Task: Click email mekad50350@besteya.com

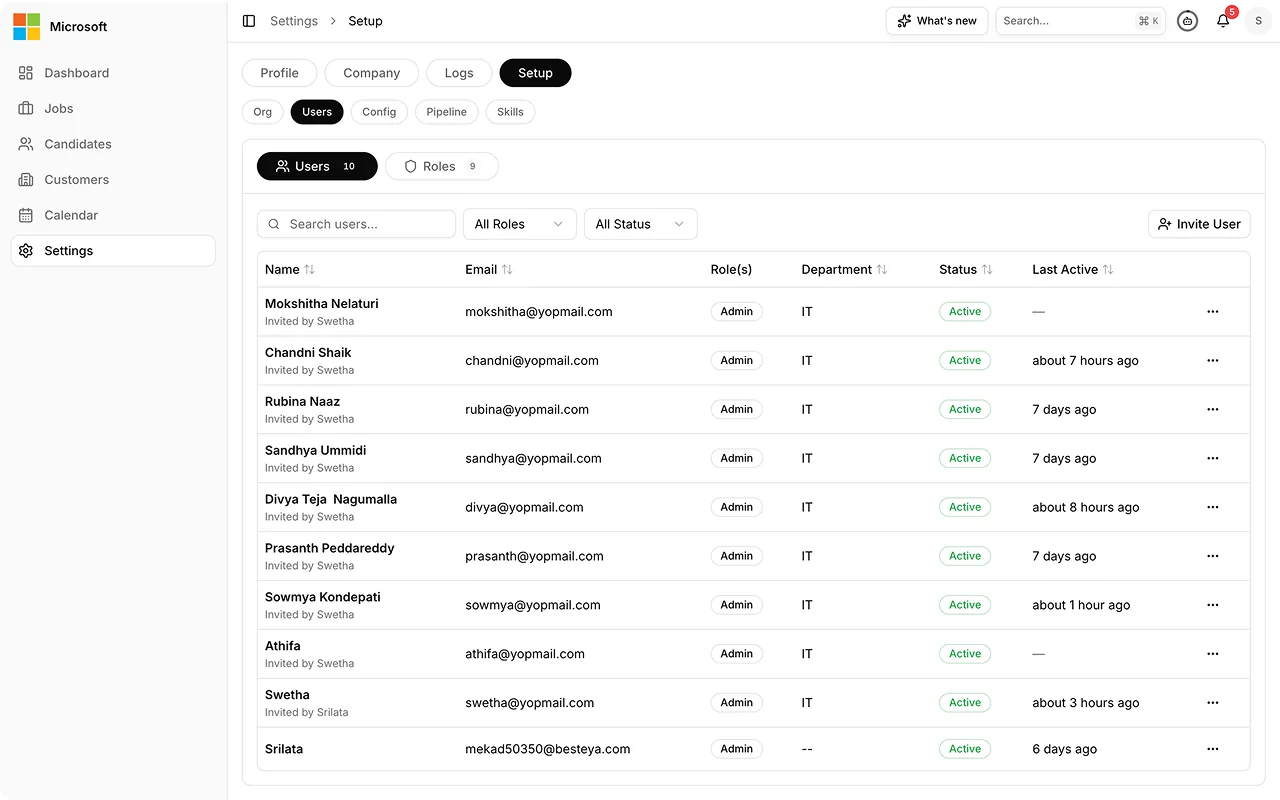Action: (x=548, y=749)
